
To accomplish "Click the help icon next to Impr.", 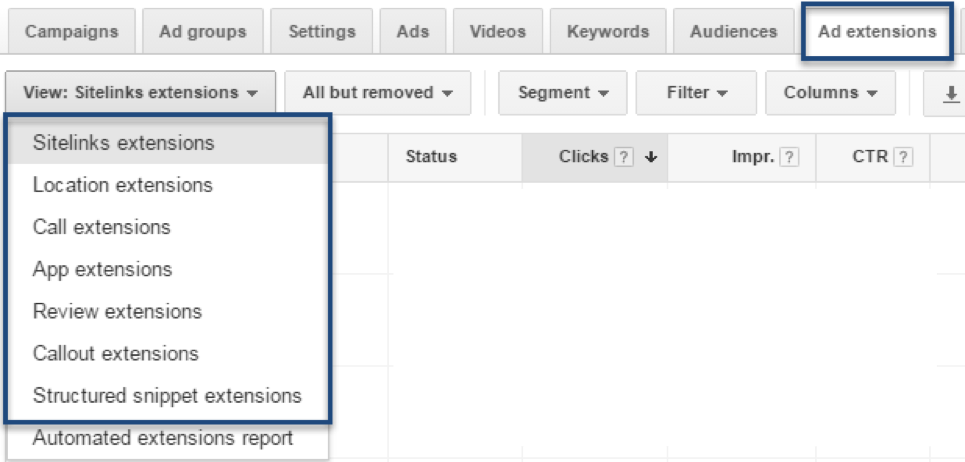I will click(x=789, y=156).
